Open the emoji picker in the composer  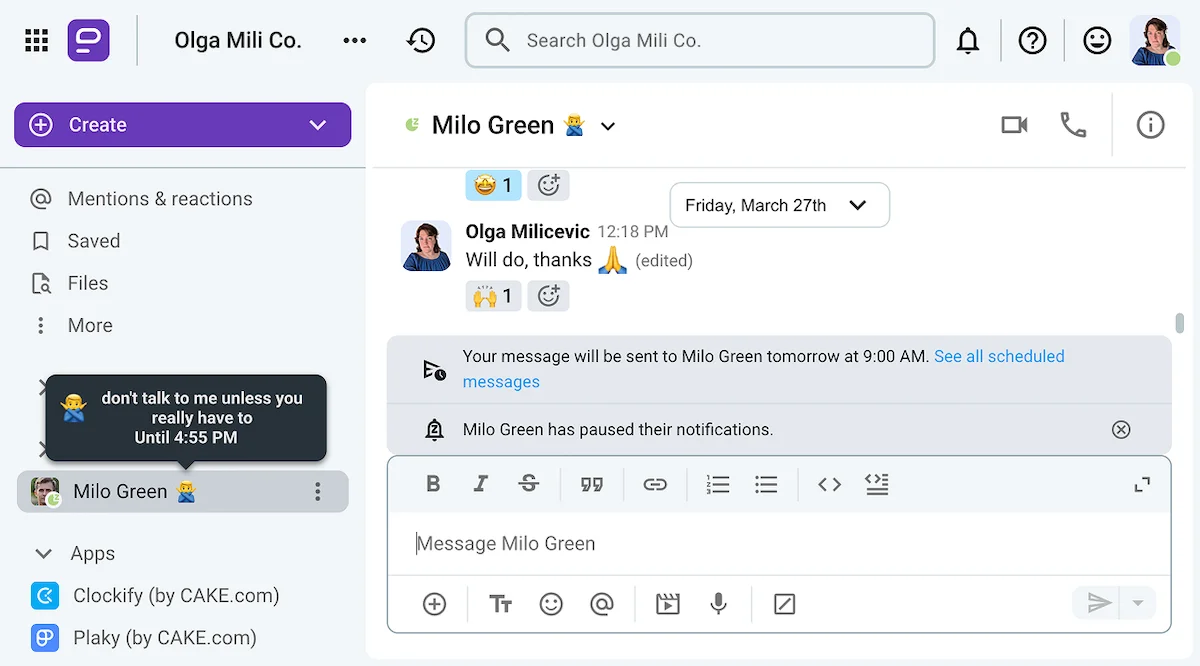(551, 603)
